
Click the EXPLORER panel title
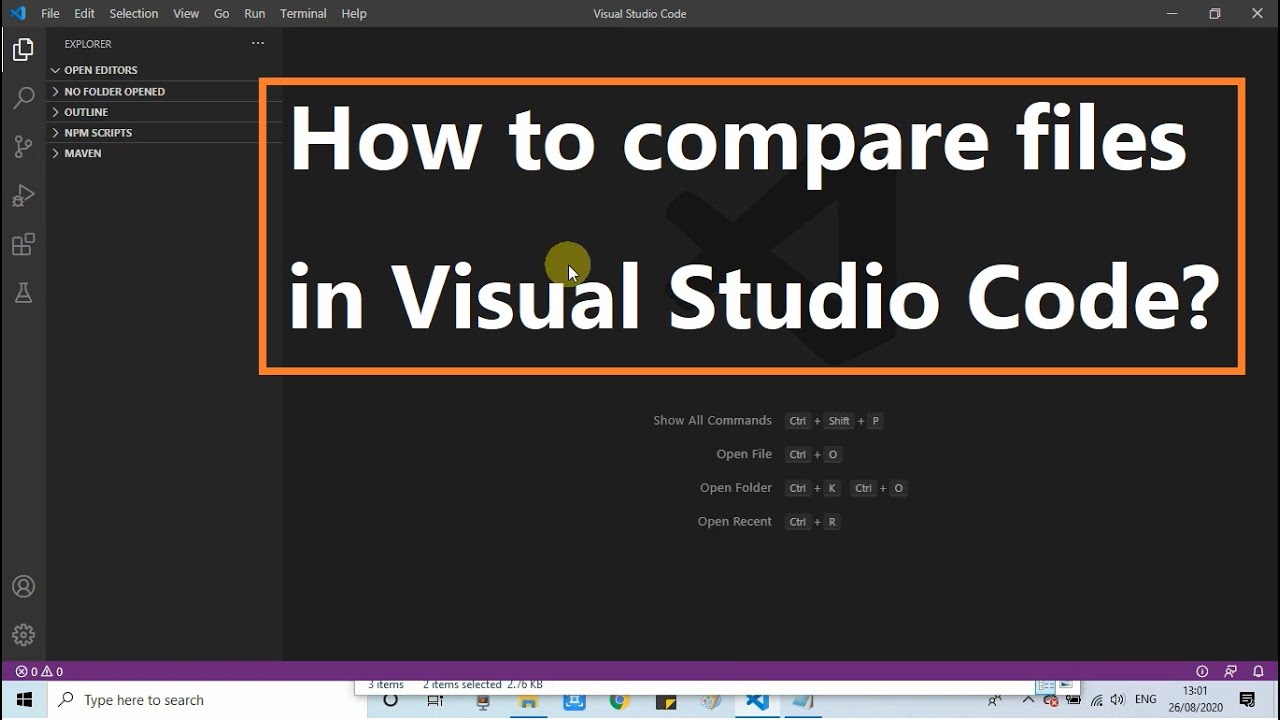(x=88, y=44)
